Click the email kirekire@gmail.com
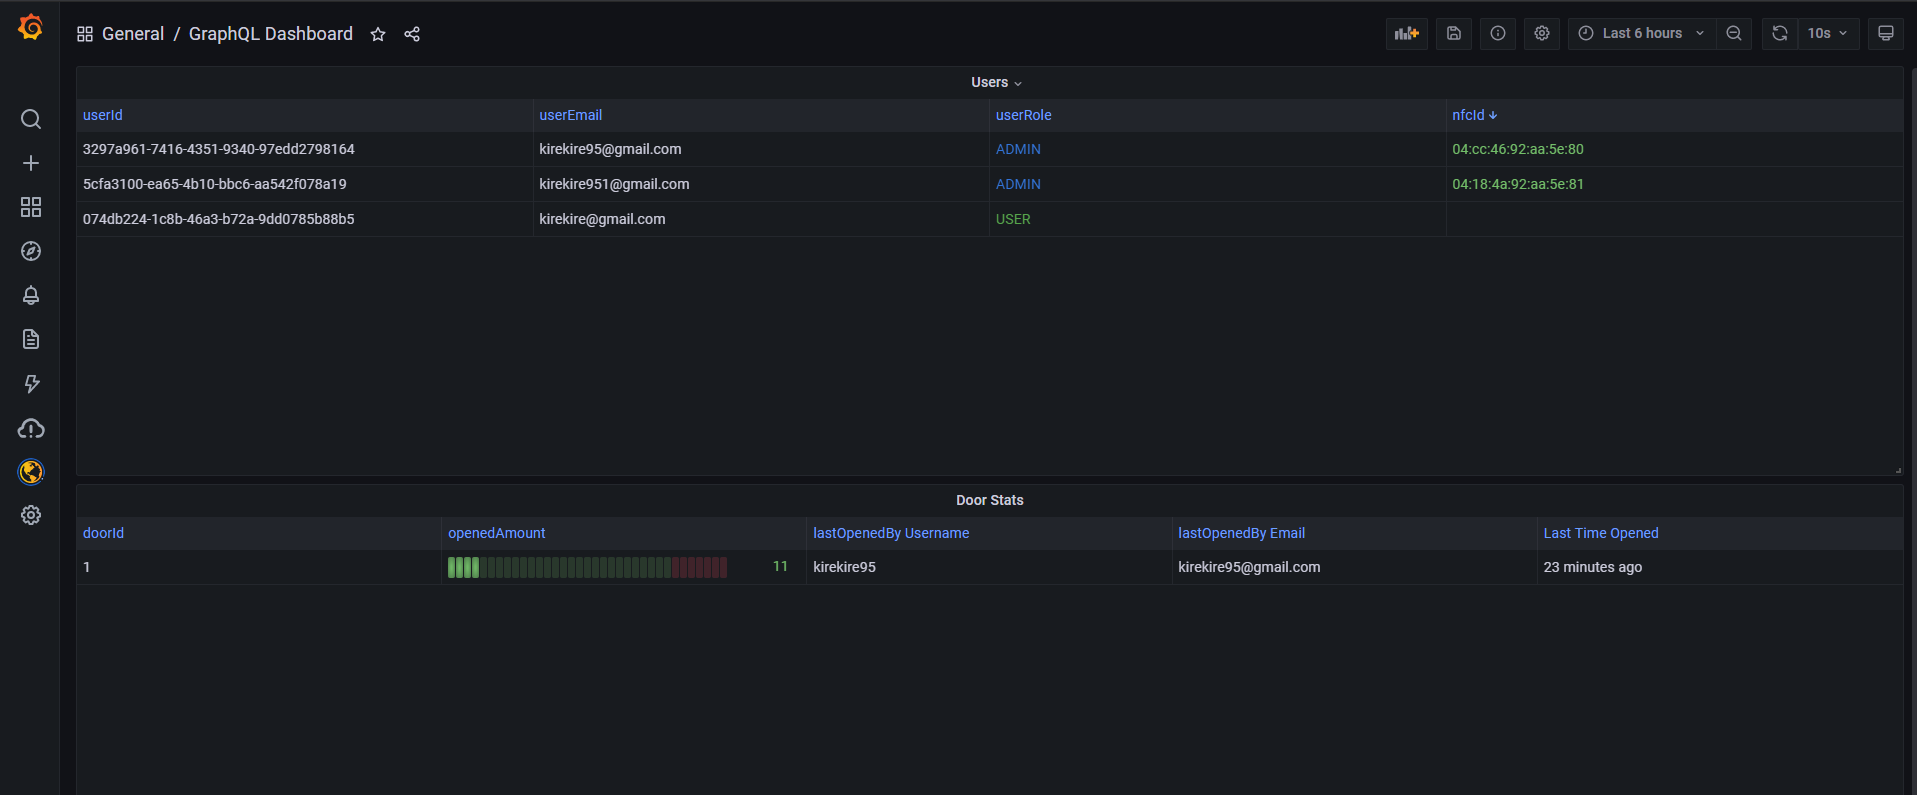The image size is (1917, 795). [x=603, y=219]
